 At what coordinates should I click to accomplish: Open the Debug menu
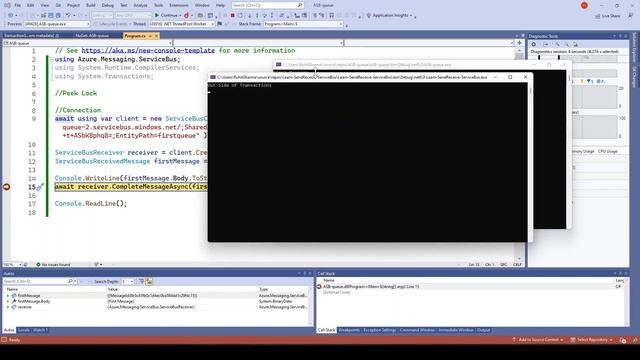107,5
